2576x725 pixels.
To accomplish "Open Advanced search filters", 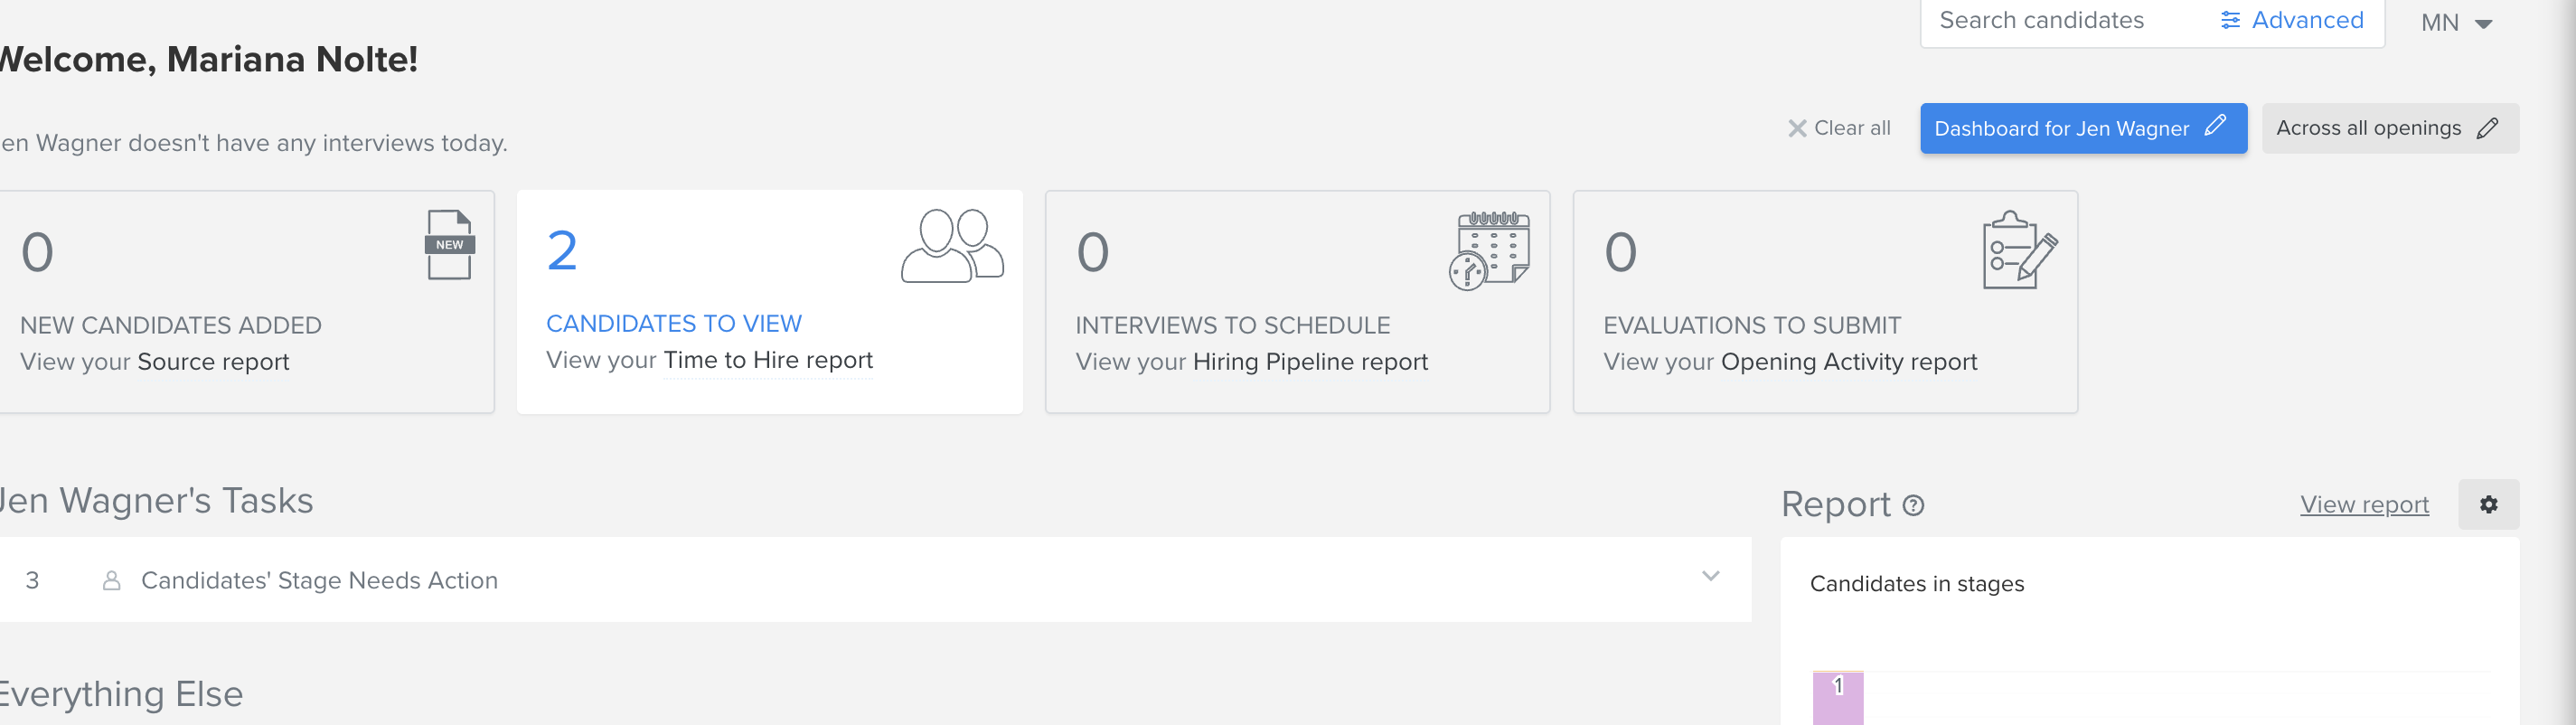I will 2292,20.
